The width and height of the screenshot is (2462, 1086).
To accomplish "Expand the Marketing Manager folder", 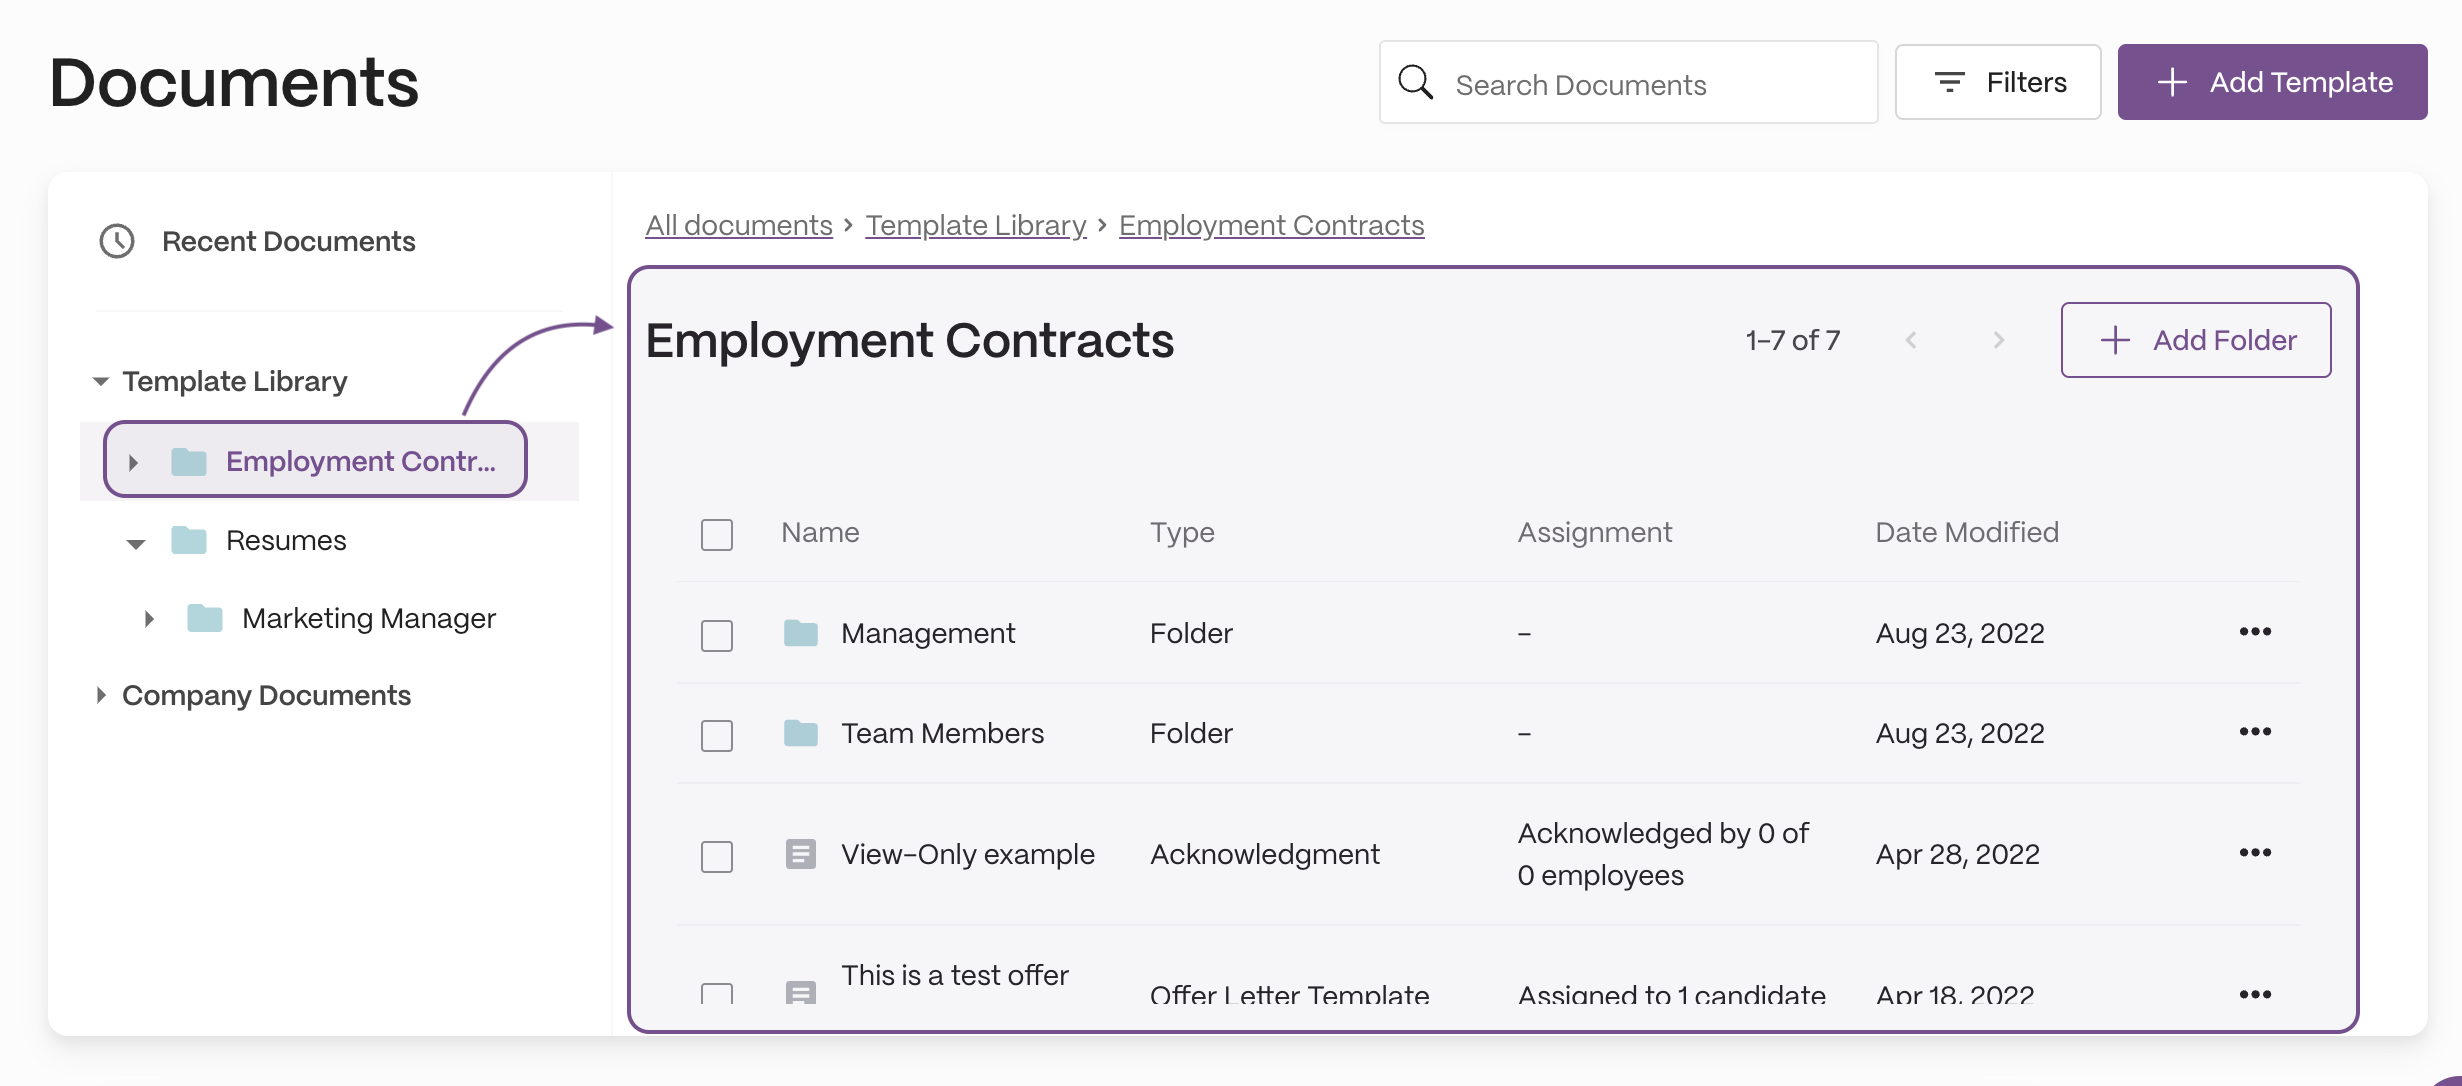I will click(x=149, y=619).
